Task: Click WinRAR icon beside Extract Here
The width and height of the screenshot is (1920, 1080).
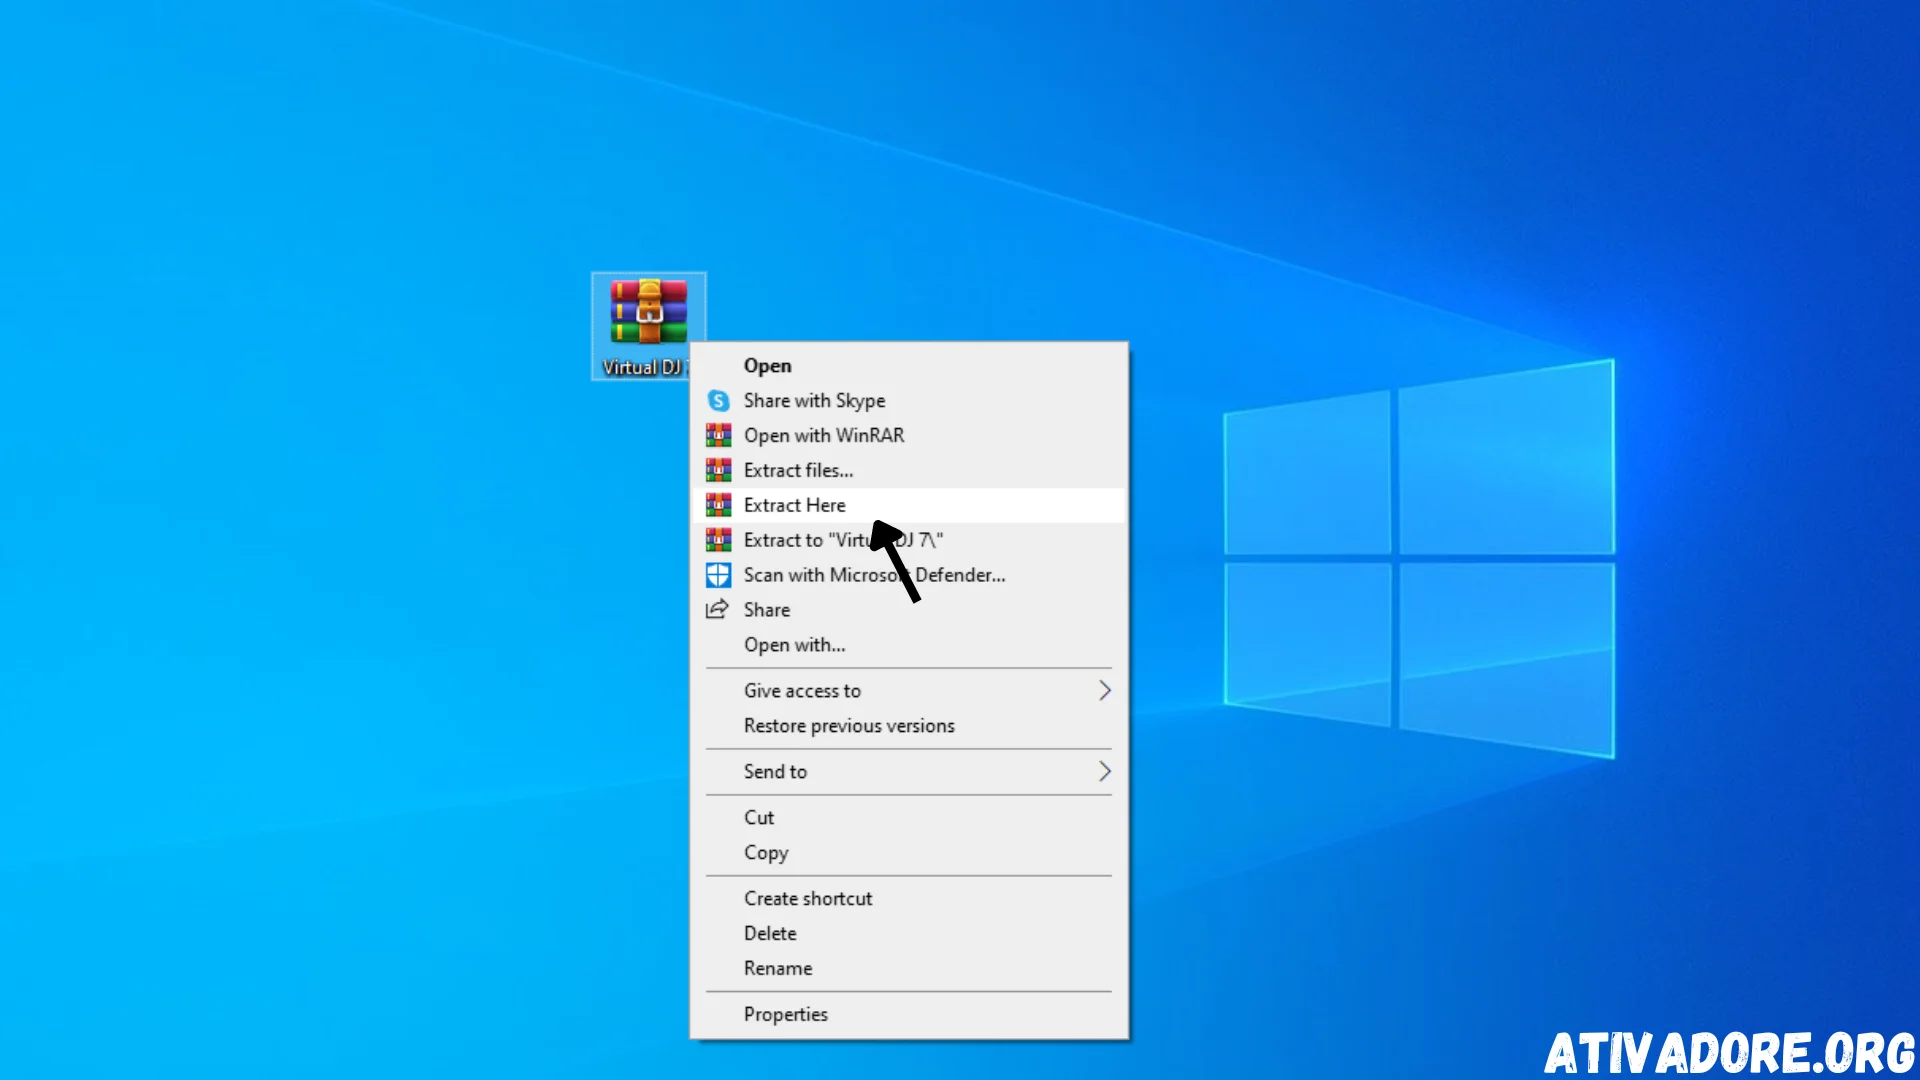Action: coord(718,505)
